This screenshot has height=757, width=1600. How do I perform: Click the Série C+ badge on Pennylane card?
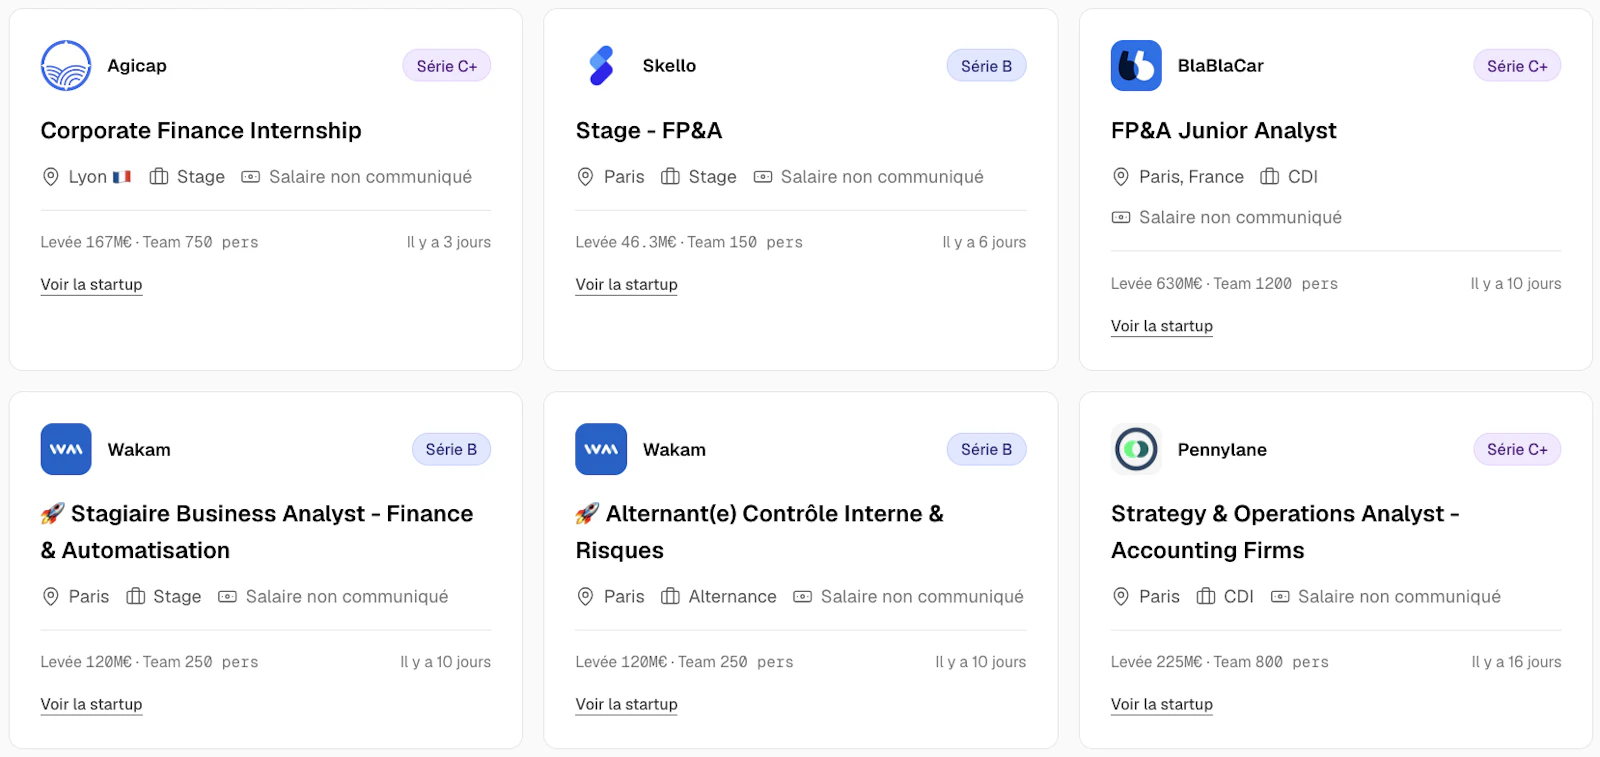[1517, 449]
